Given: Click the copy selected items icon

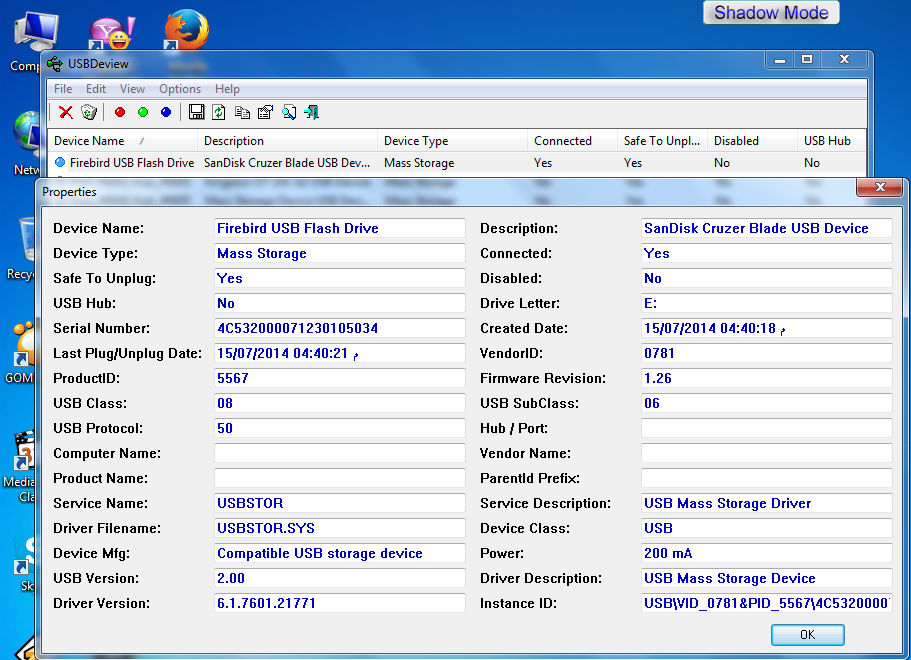Looking at the screenshot, I should [x=242, y=113].
